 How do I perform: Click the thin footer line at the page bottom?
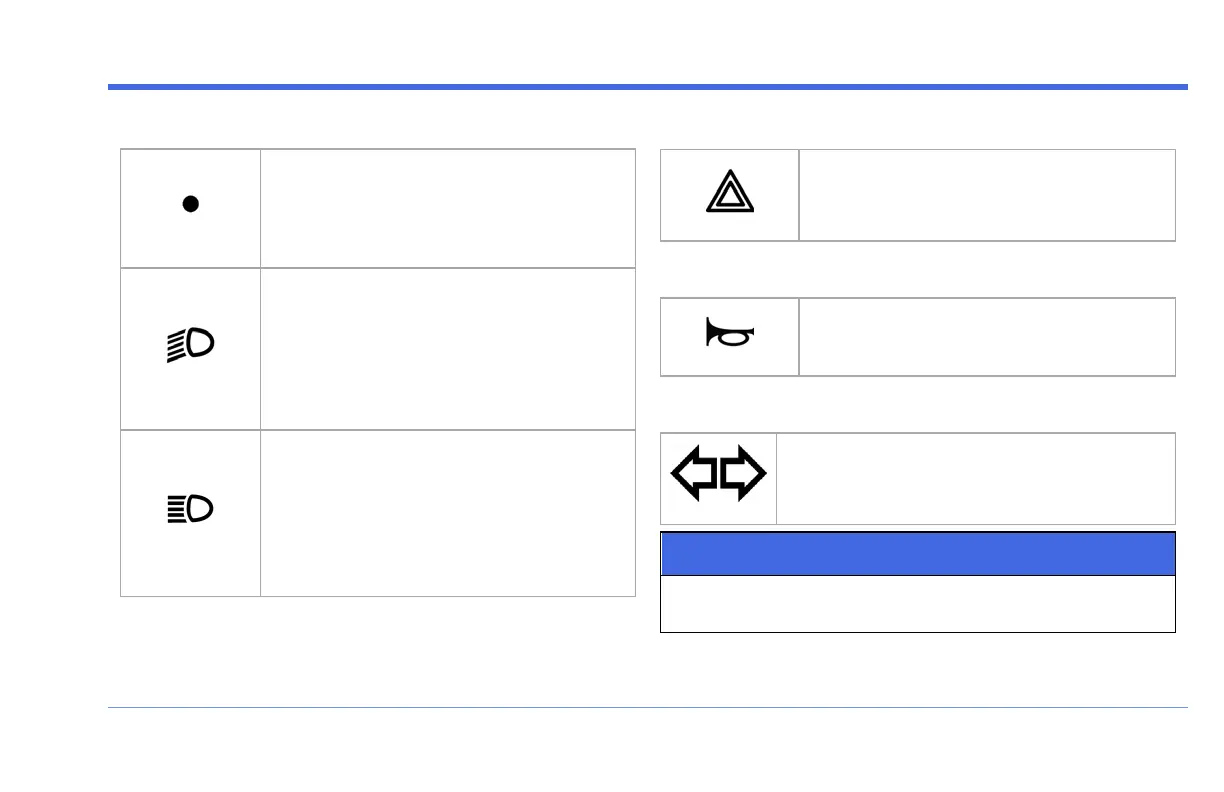[647, 708]
